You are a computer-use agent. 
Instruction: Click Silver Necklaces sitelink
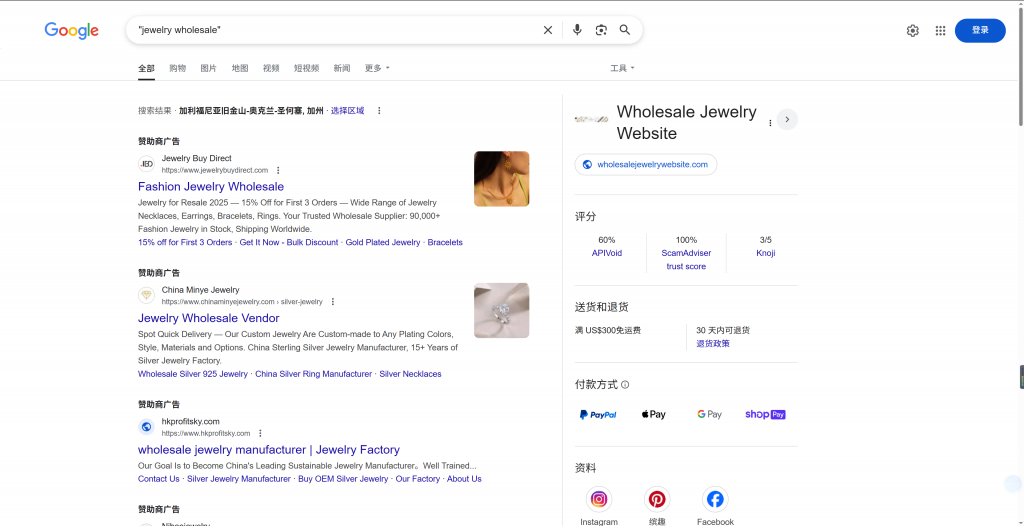click(410, 374)
